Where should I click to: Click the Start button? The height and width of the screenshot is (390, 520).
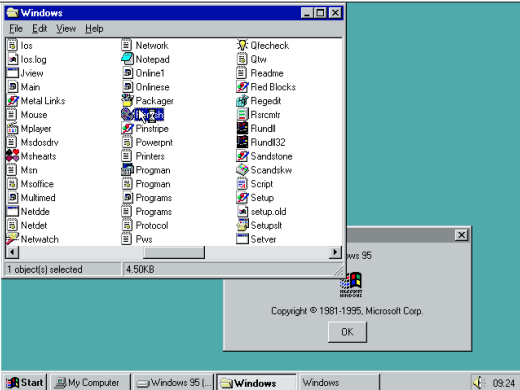pos(25,382)
